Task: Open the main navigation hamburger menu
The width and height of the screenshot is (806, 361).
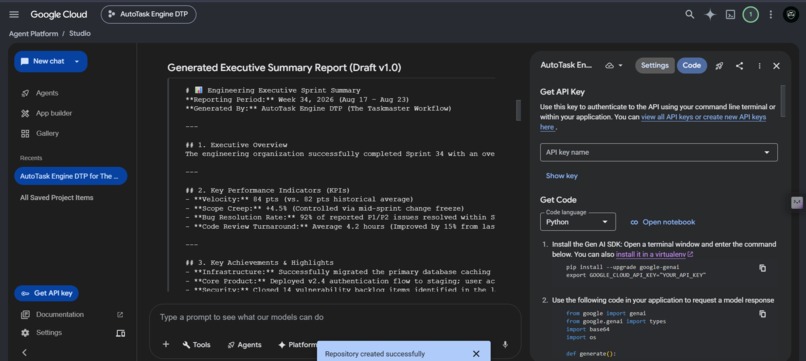Action: tap(14, 14)
